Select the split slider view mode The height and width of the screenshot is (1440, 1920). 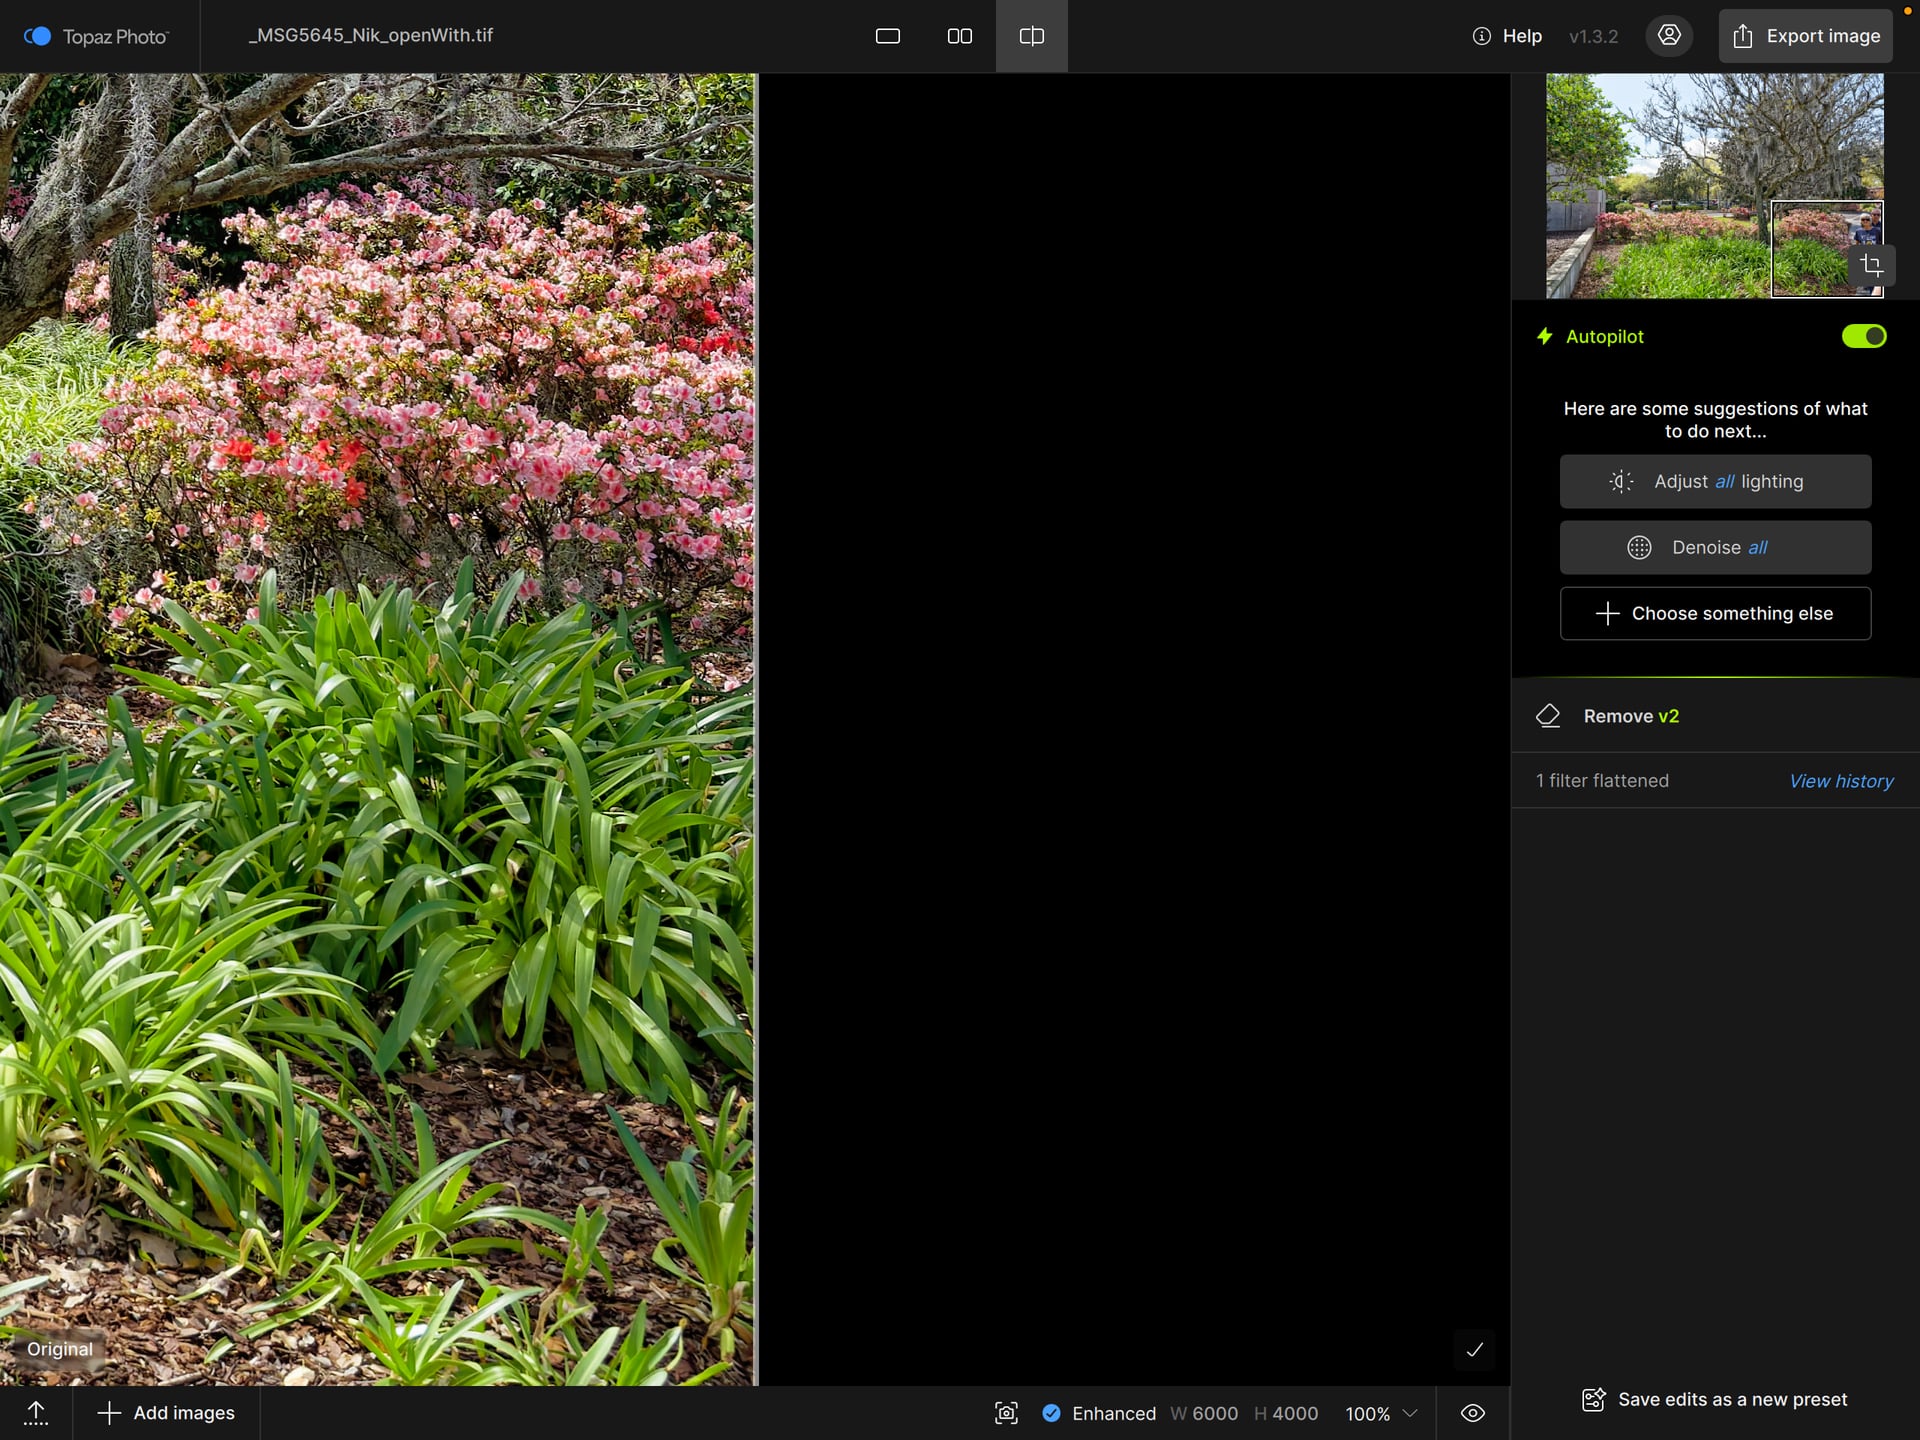[x=1031, y=36]
